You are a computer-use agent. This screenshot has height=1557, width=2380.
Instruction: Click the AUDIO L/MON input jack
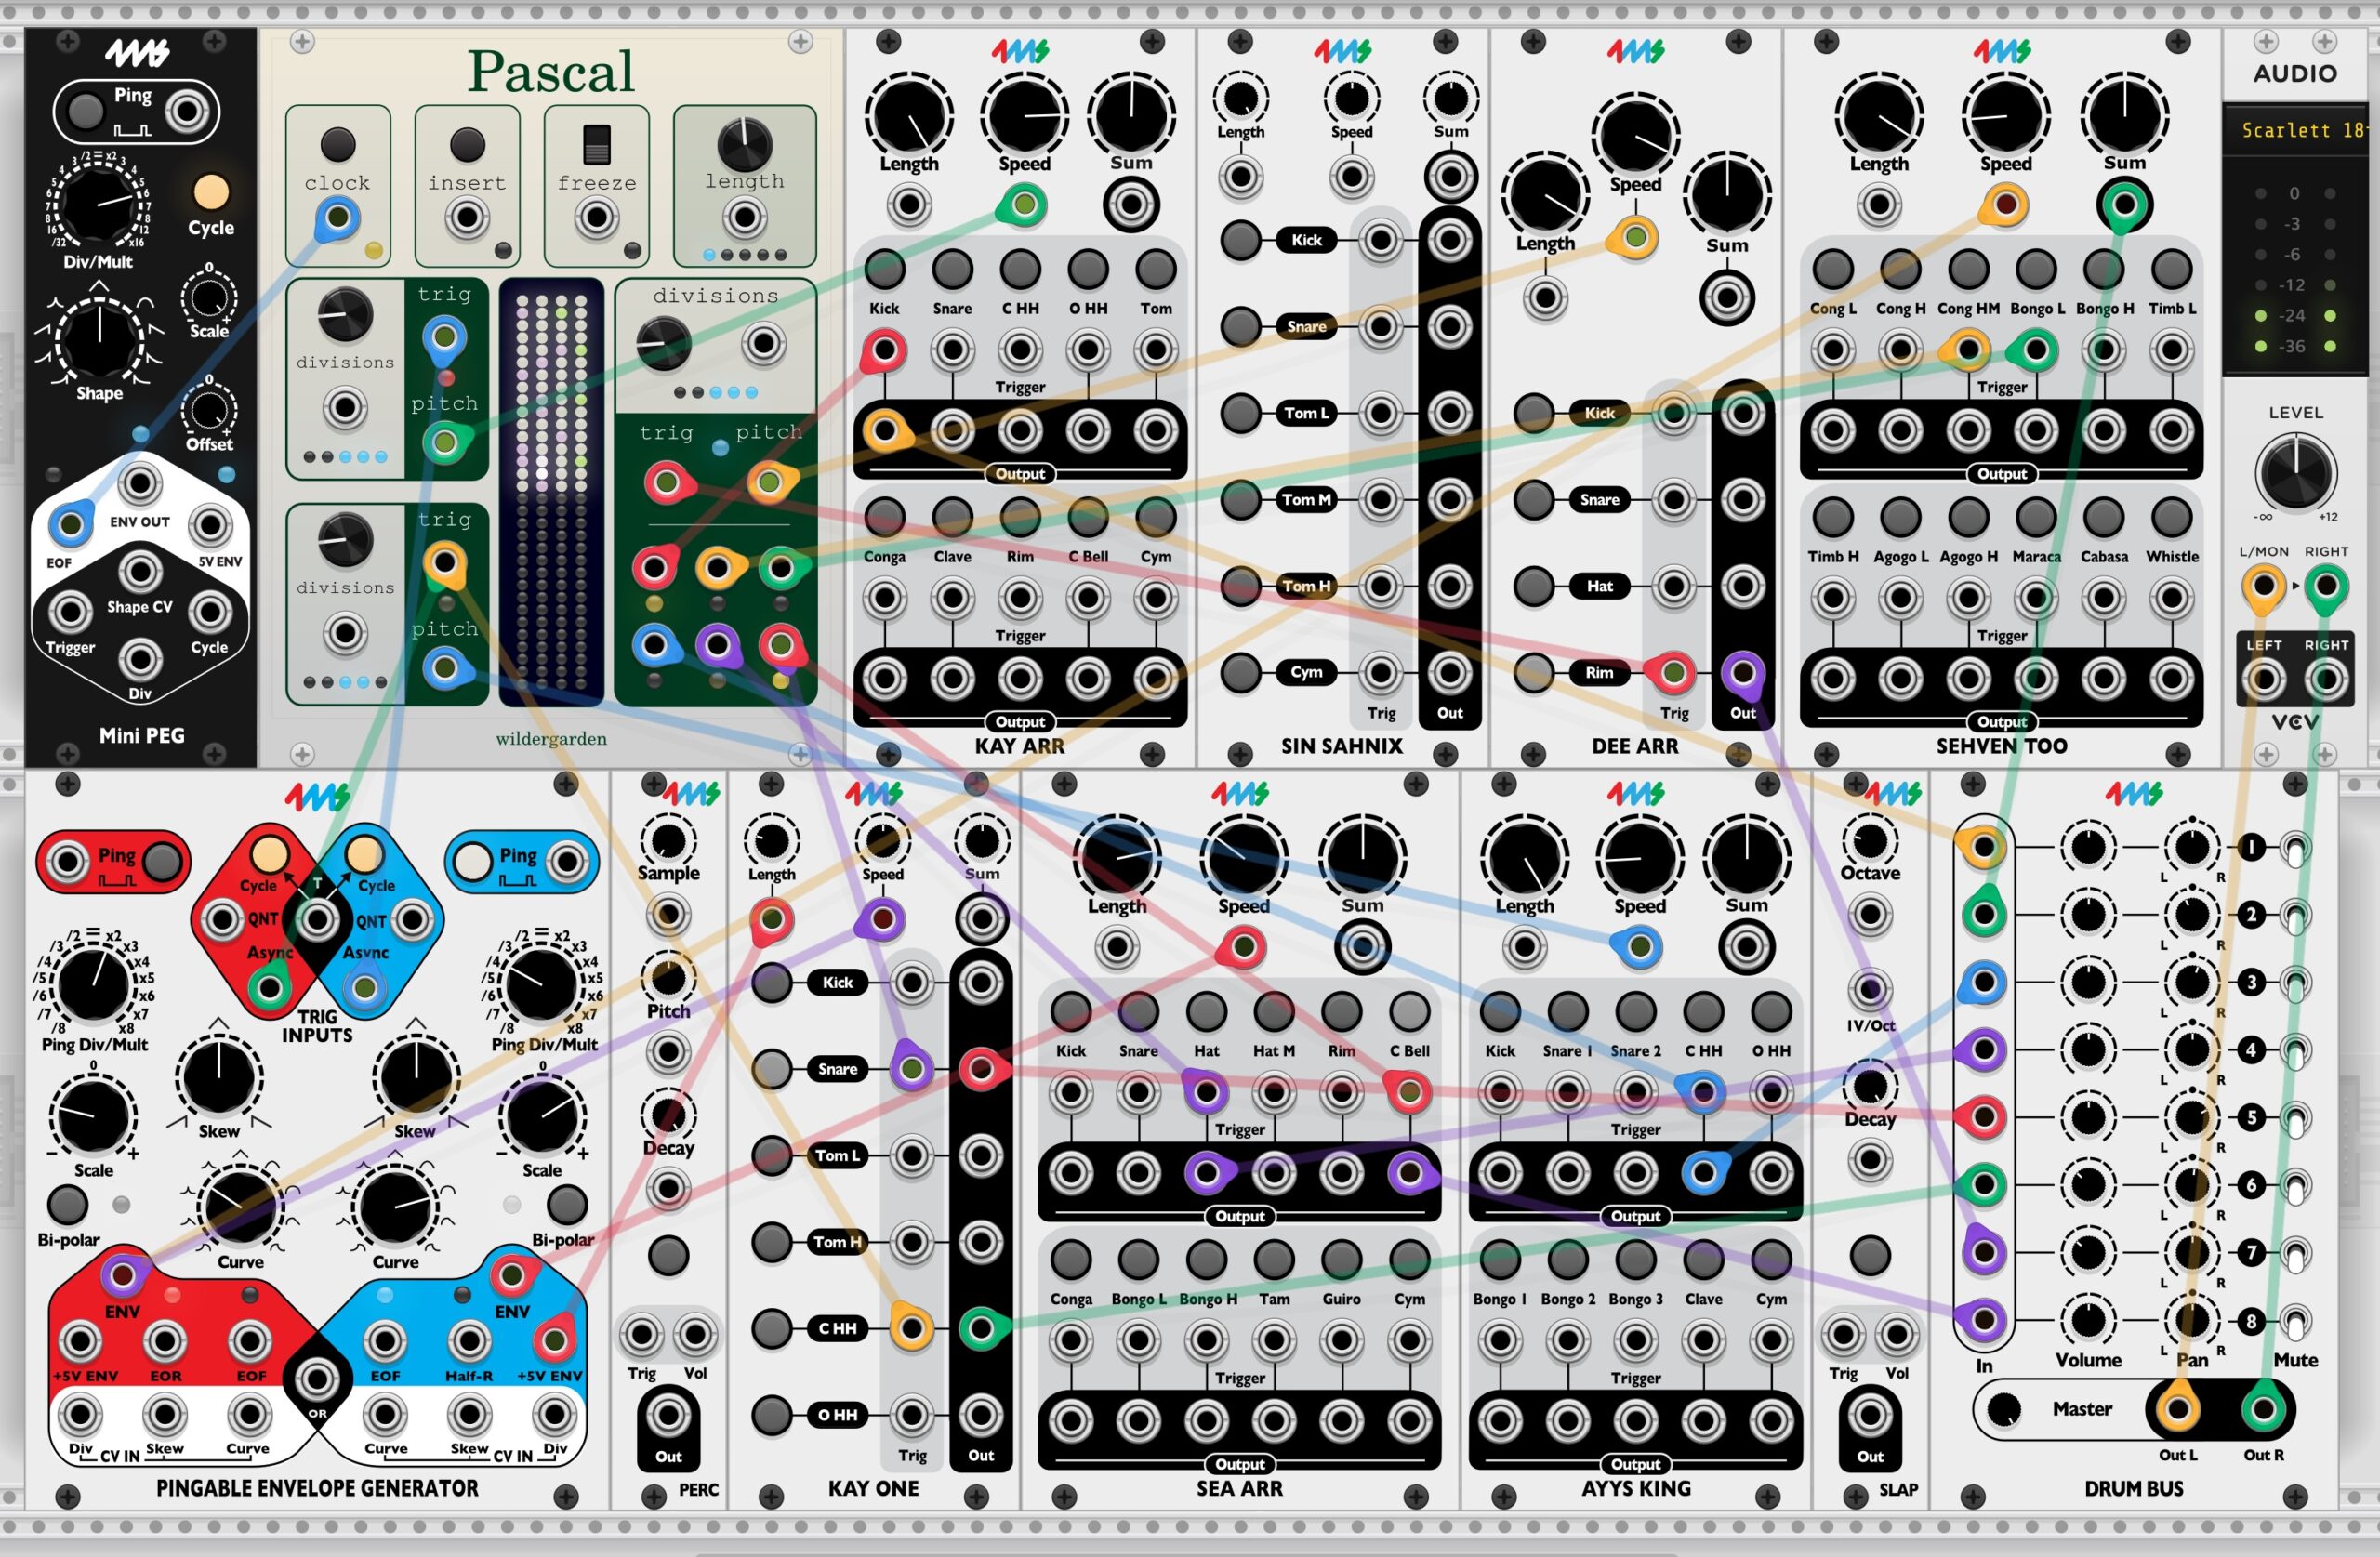[2263, 586]
